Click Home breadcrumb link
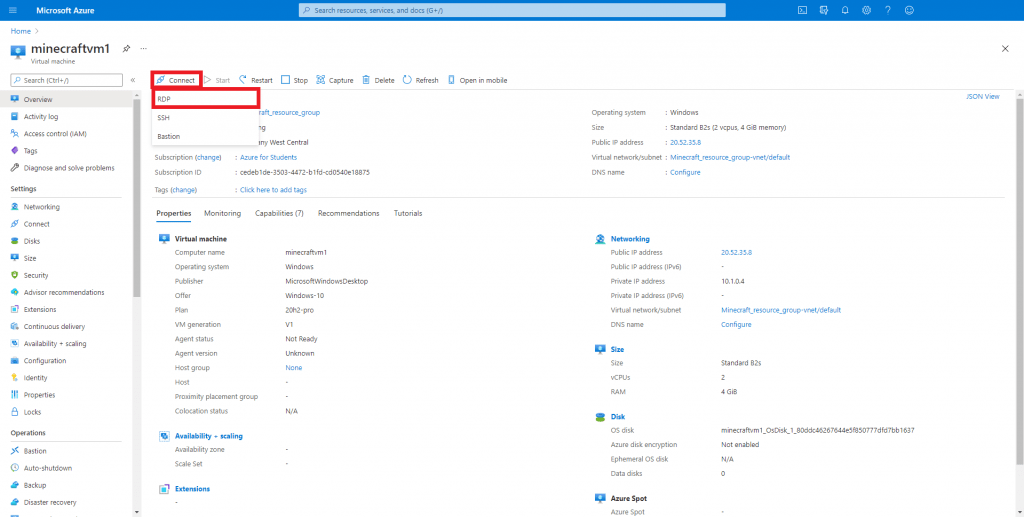Image resolution: width=1024 pixels, height=517 pixels. 20,31
